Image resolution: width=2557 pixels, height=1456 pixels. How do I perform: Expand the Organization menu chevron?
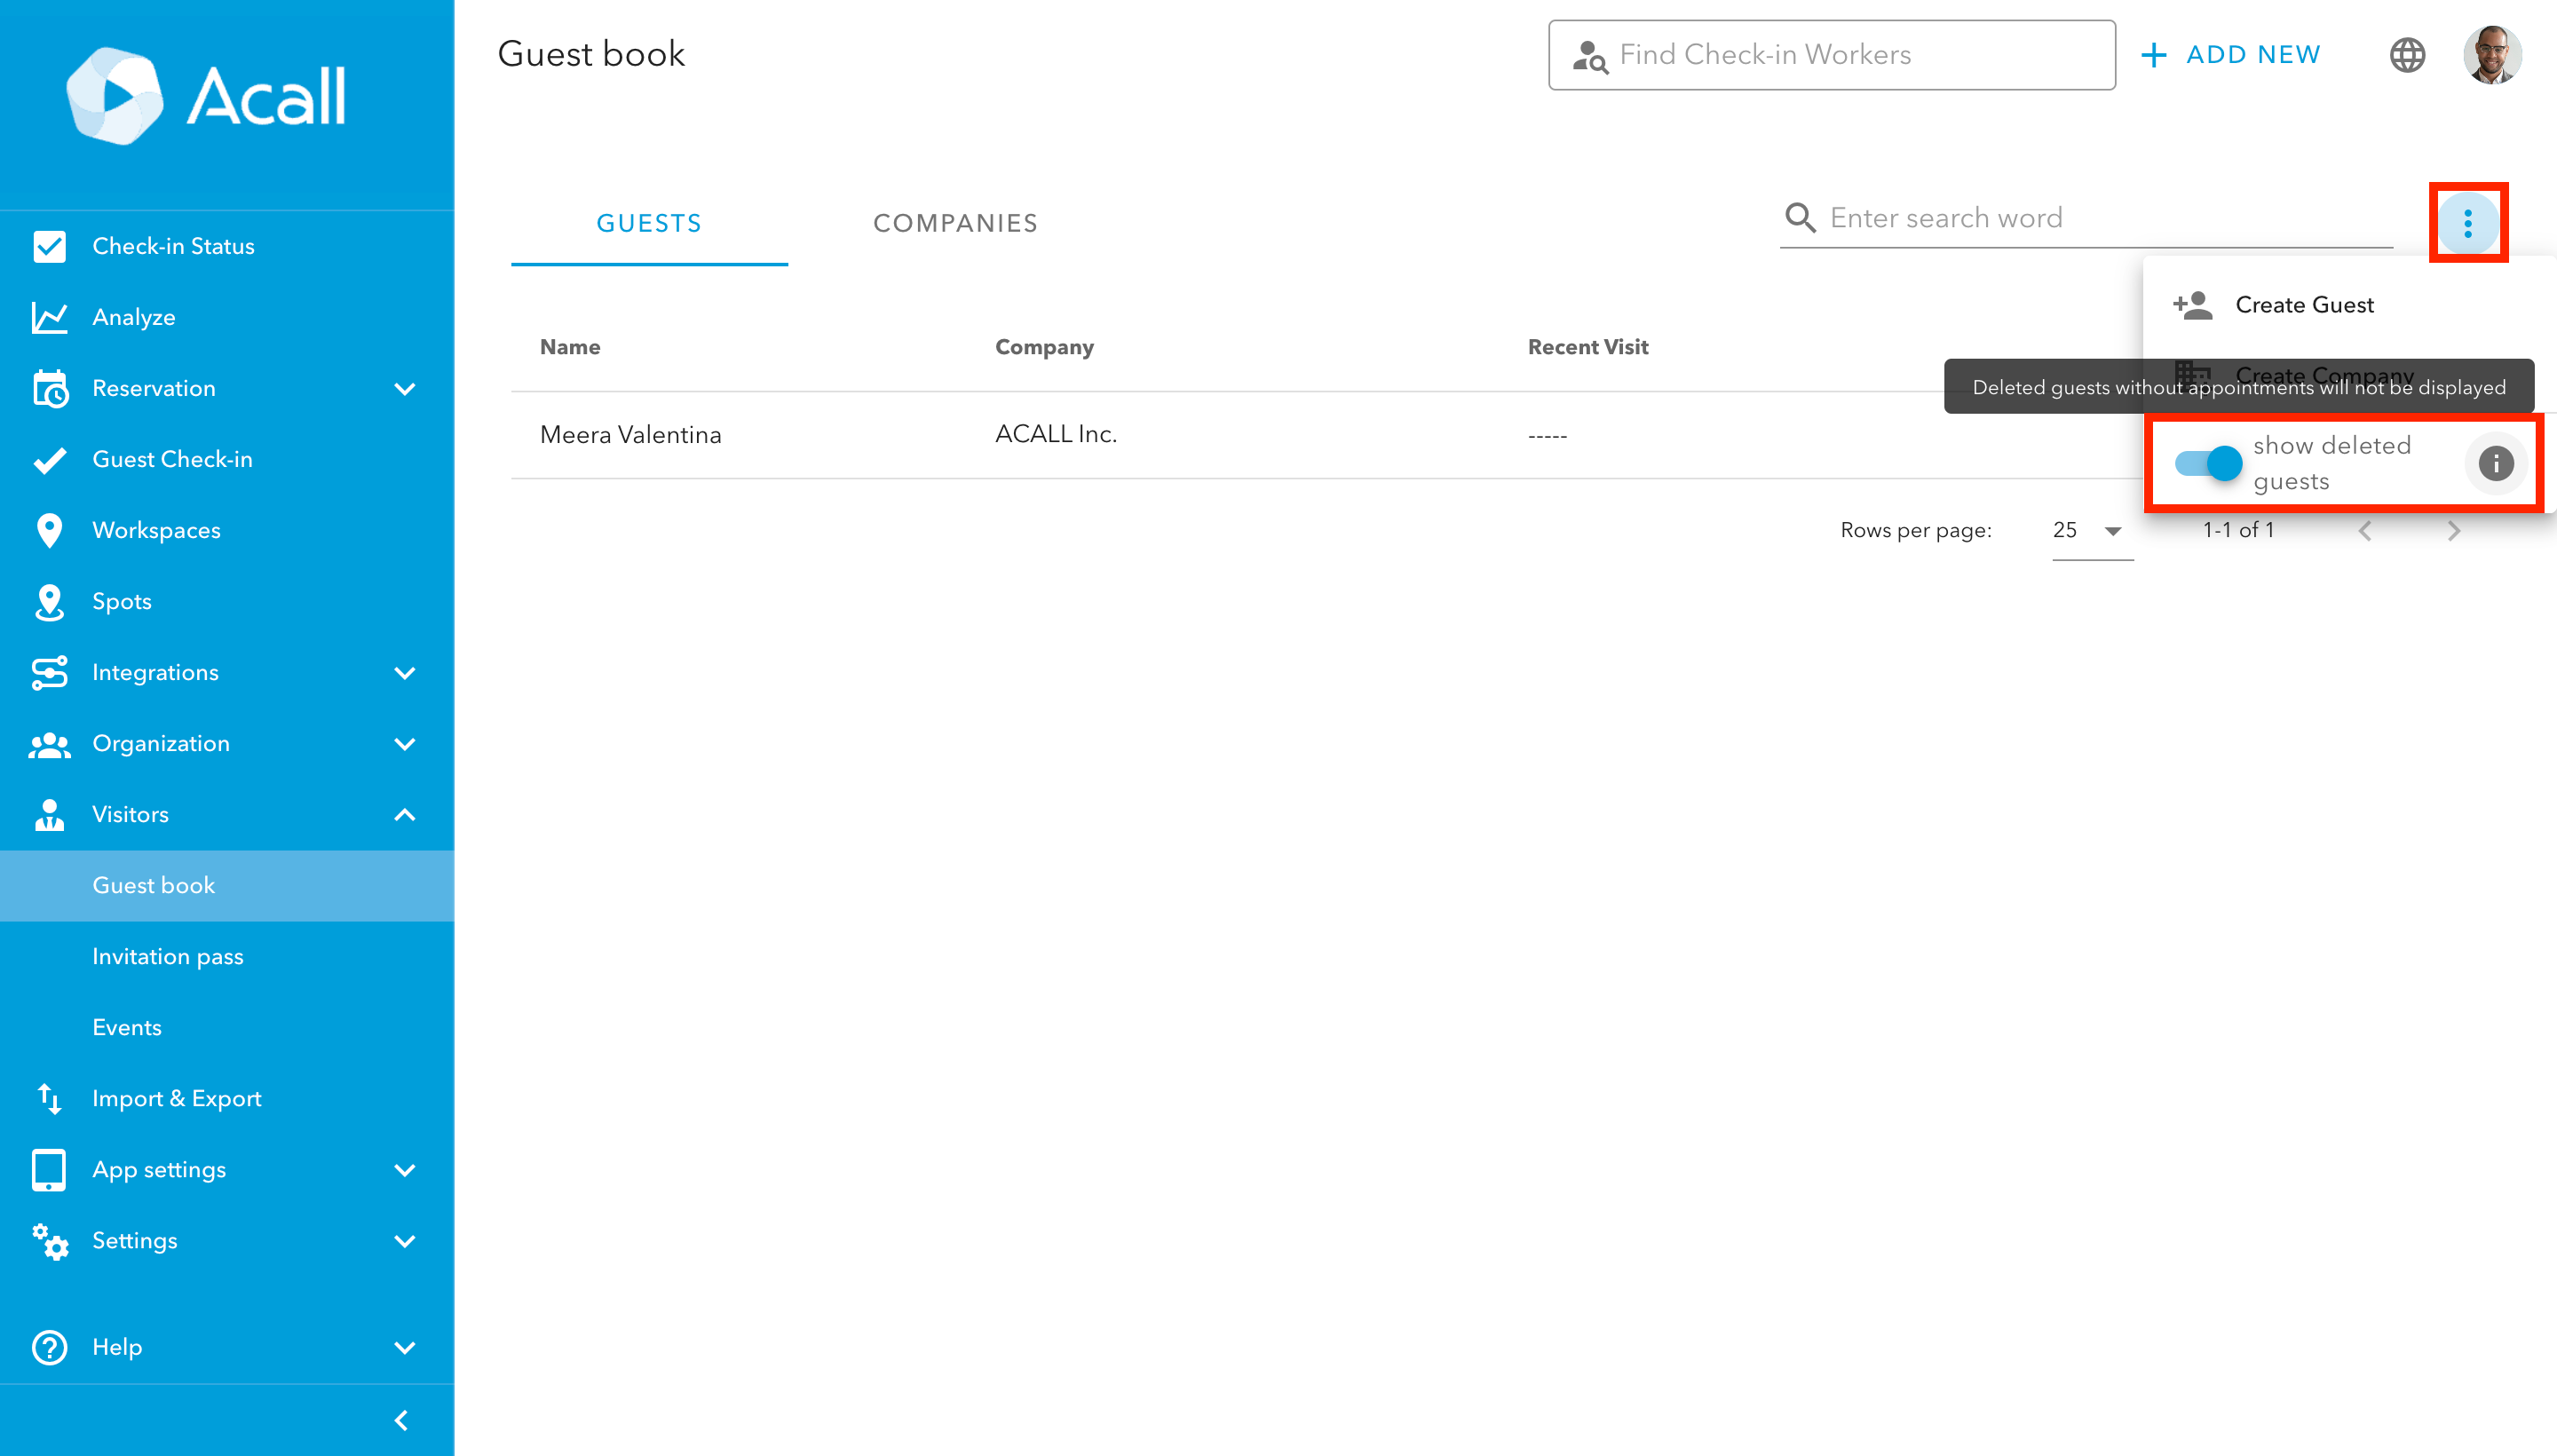(x=404, y=744)
